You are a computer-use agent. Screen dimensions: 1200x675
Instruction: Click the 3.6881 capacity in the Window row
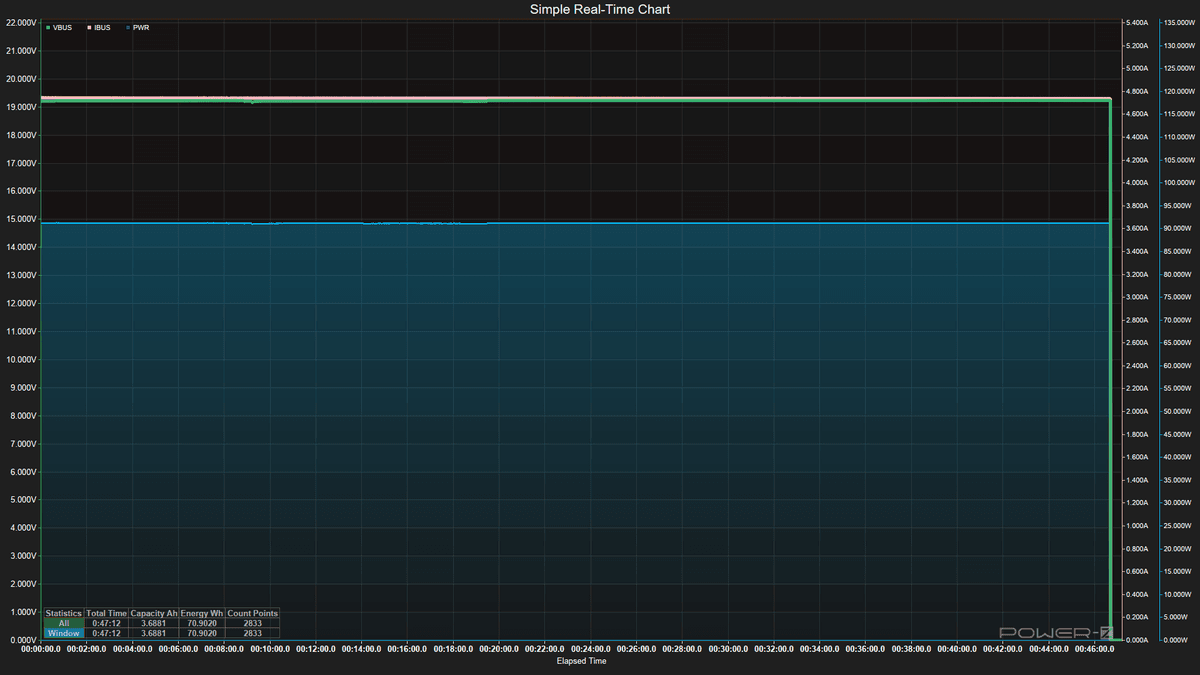tap(154, 633)
